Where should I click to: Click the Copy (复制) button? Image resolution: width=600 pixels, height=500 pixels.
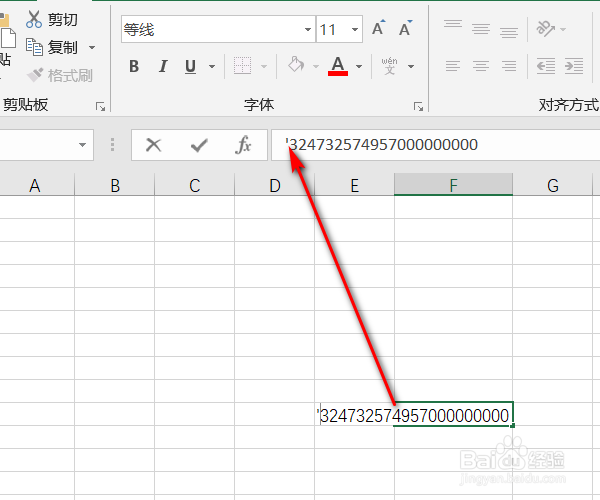(x=51, y=47)
